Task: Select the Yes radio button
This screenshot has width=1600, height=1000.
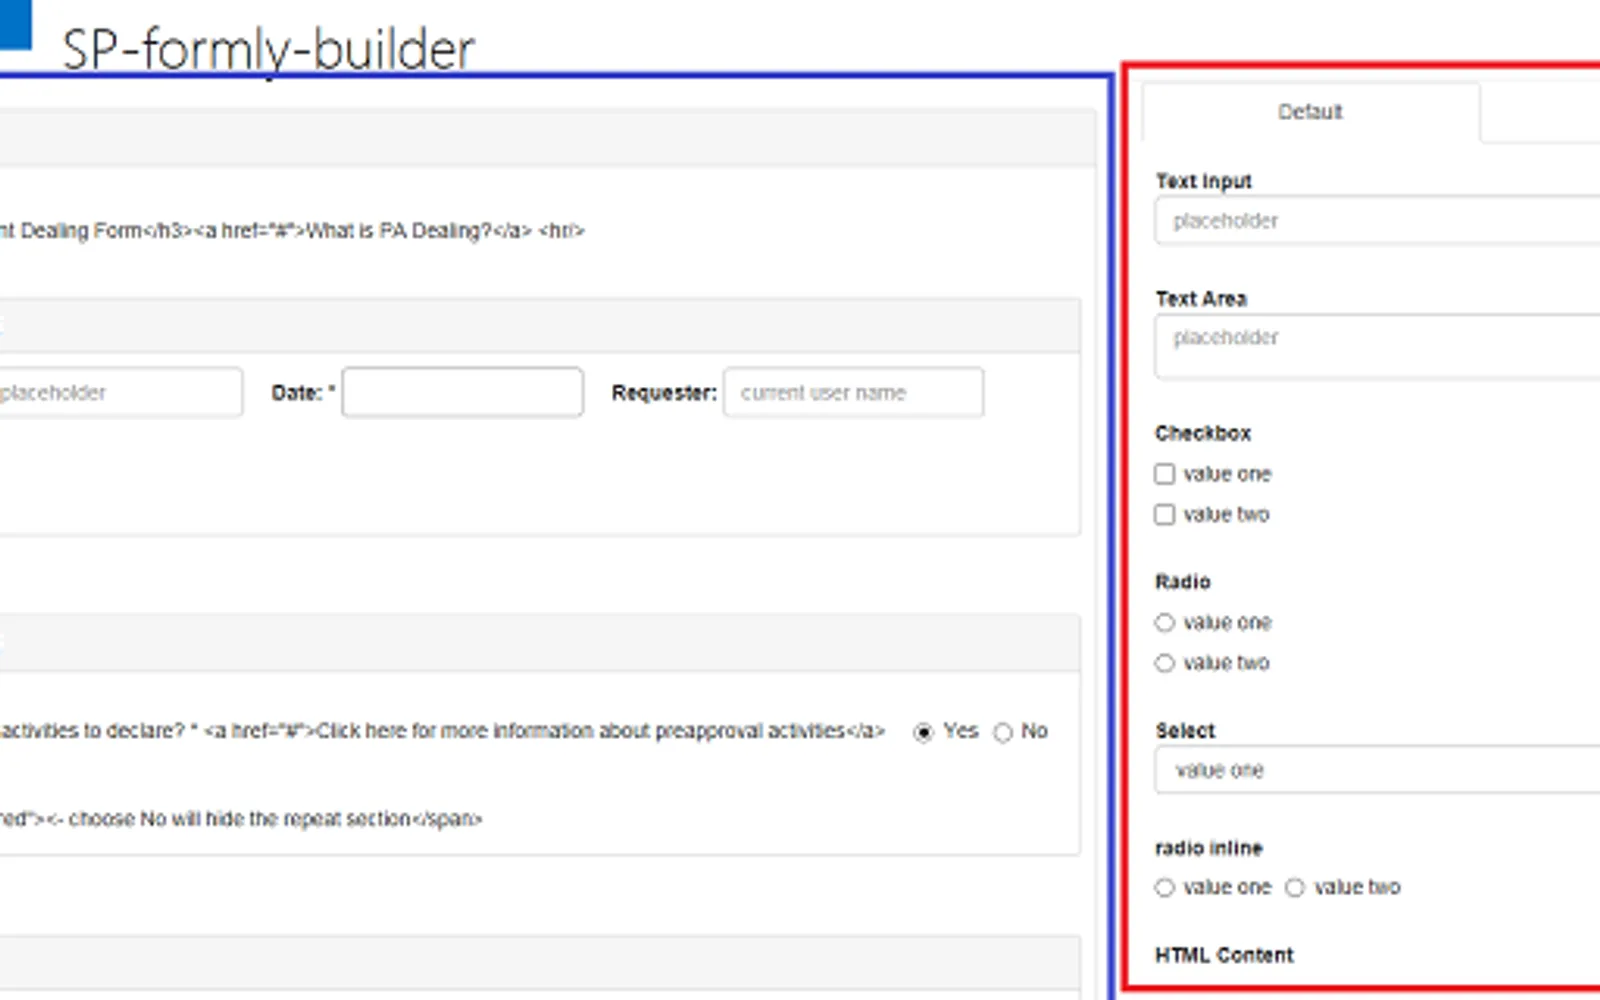Action: pyautogui.click(x=923, y=733)
